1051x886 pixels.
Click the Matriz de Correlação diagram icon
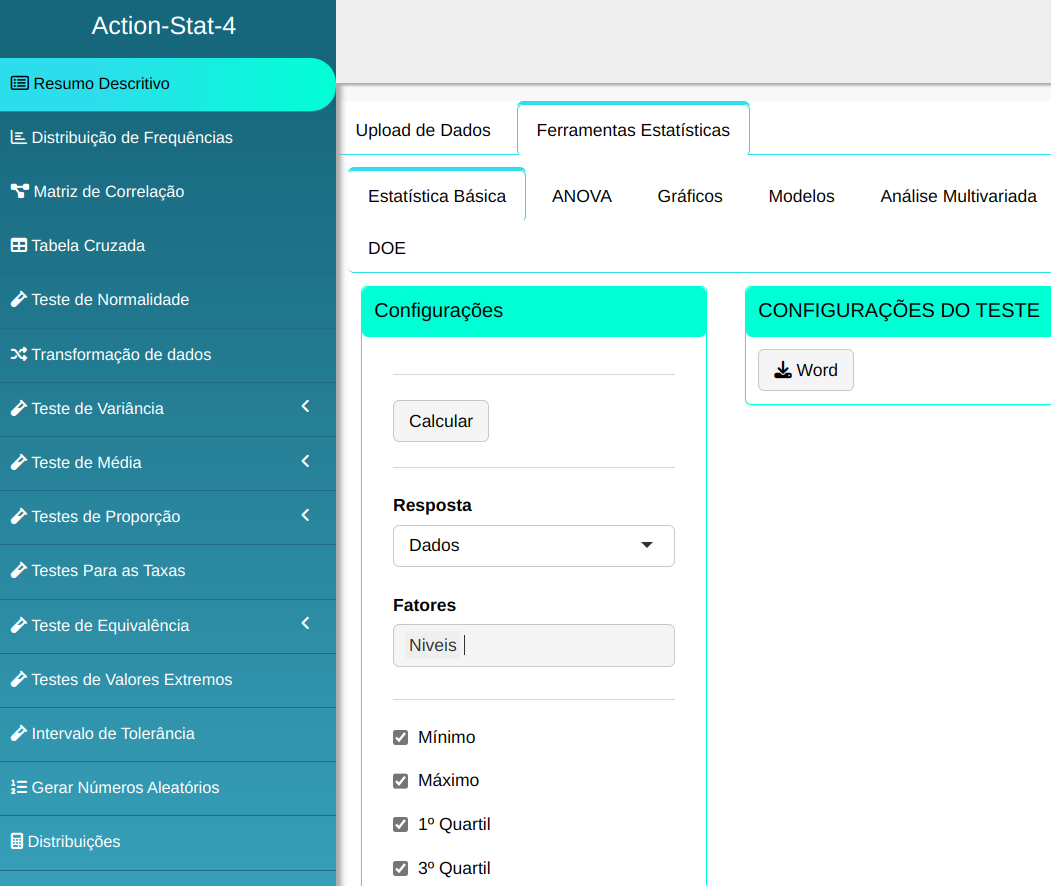coord(19,192)
